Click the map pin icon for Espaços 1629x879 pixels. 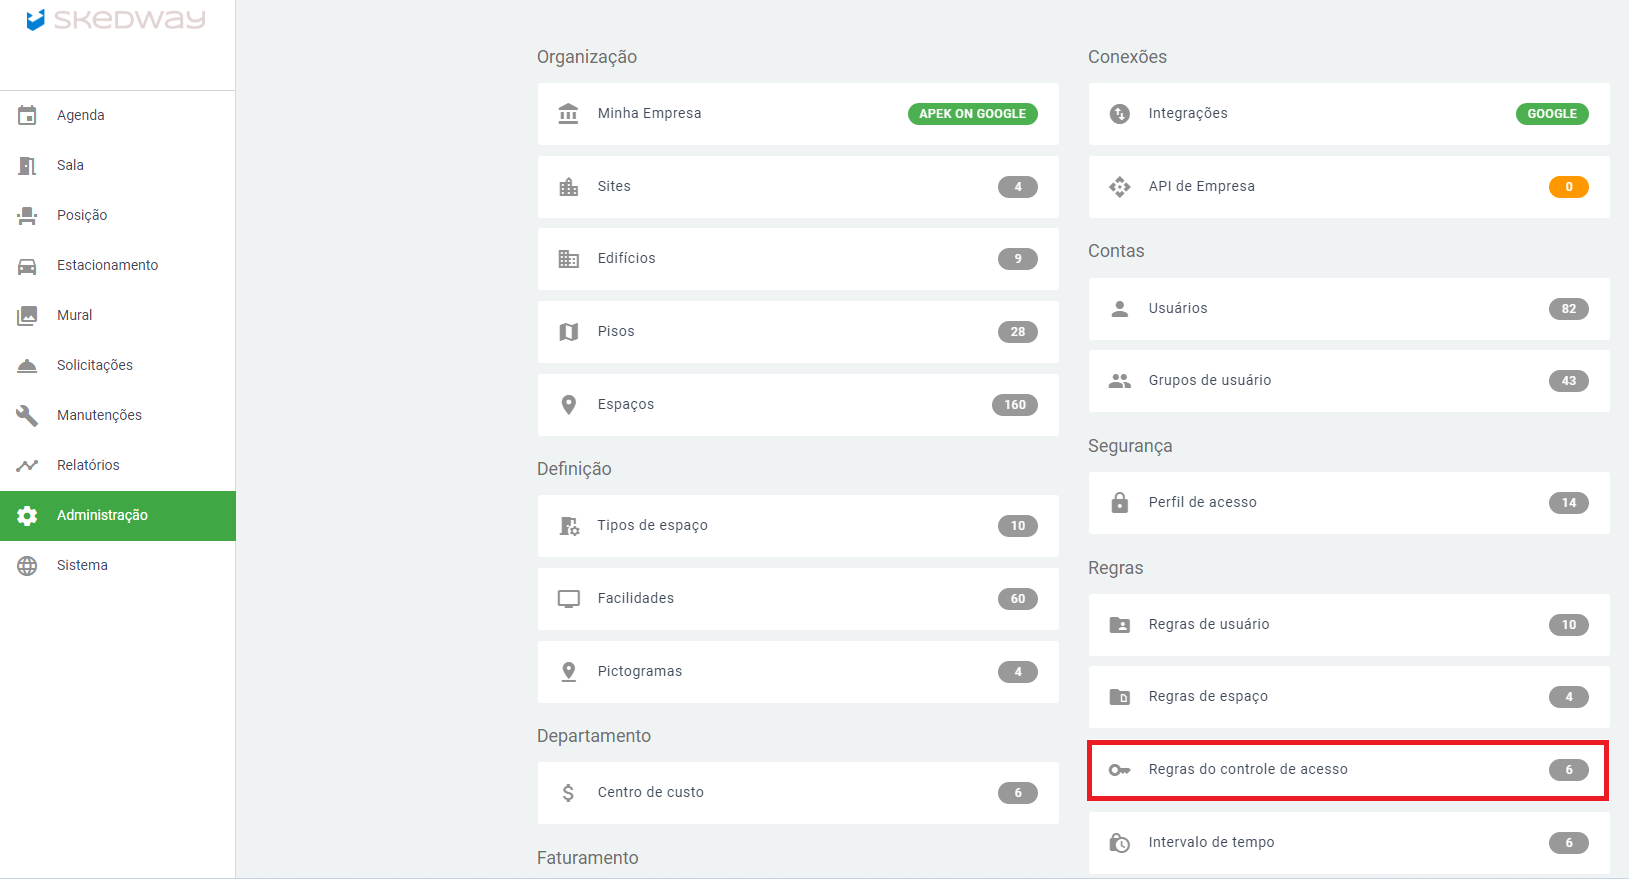pyautogui.click(x=568, y=405)
